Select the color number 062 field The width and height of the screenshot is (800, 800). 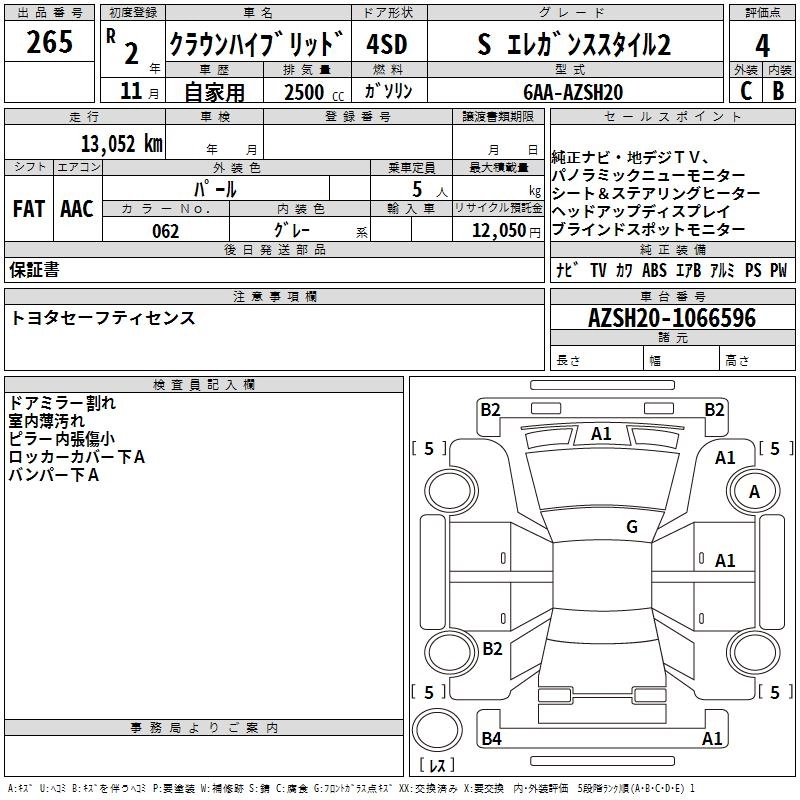[165, 231]
